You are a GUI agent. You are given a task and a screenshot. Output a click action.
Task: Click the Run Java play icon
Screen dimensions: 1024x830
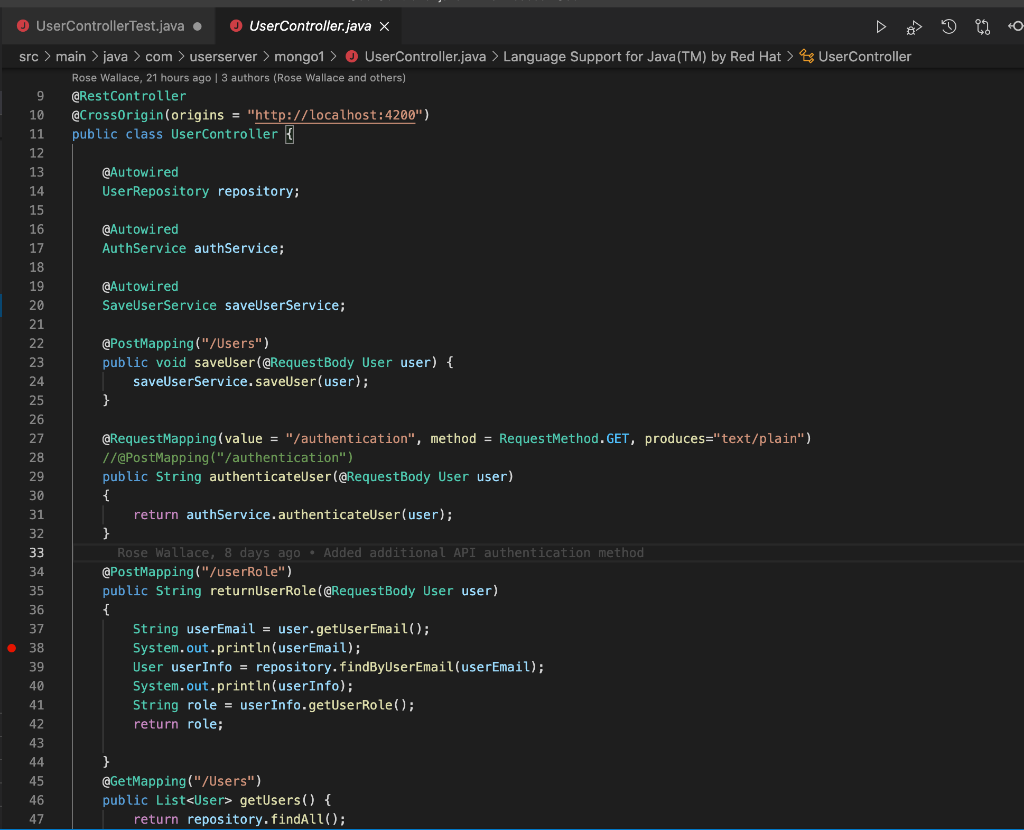(881, 27)
